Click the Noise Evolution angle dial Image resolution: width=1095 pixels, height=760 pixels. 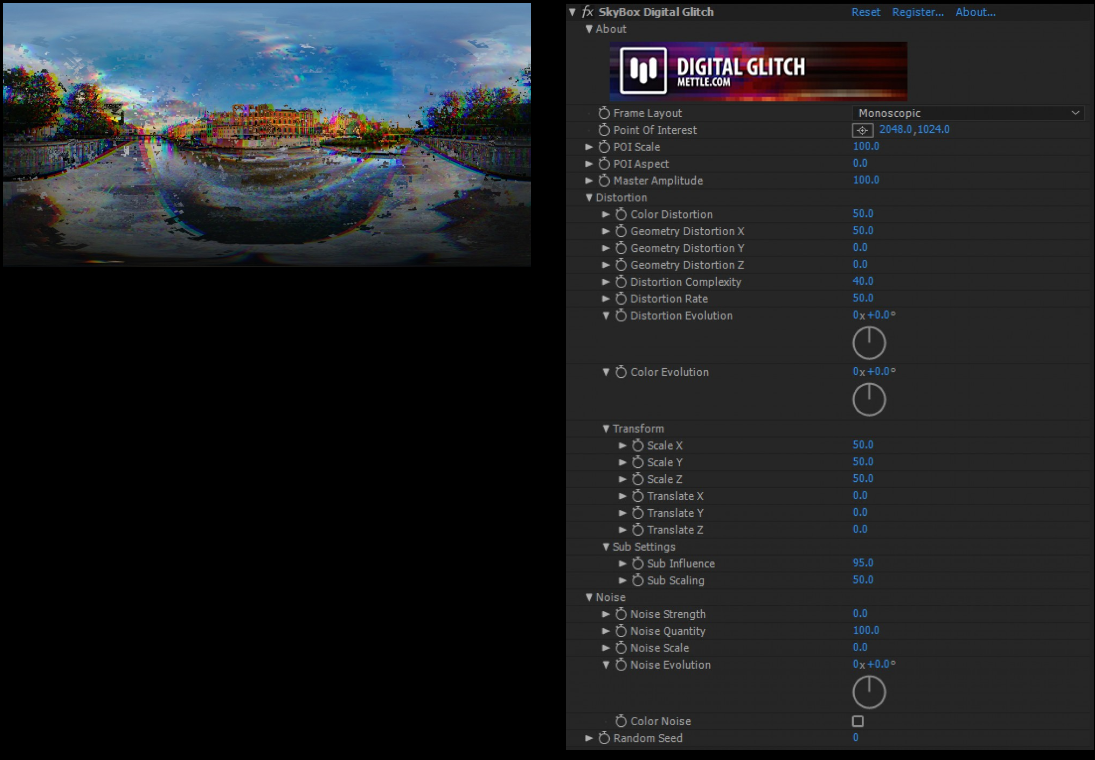coord(869,692)
